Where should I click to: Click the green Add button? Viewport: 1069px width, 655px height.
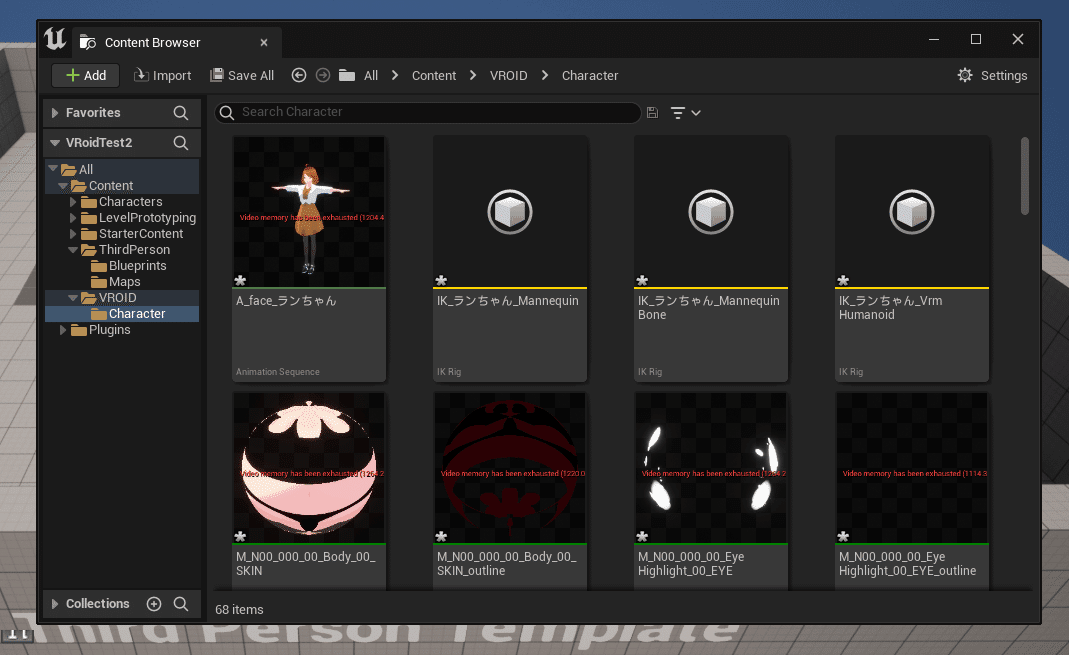(x=85, y=74)
